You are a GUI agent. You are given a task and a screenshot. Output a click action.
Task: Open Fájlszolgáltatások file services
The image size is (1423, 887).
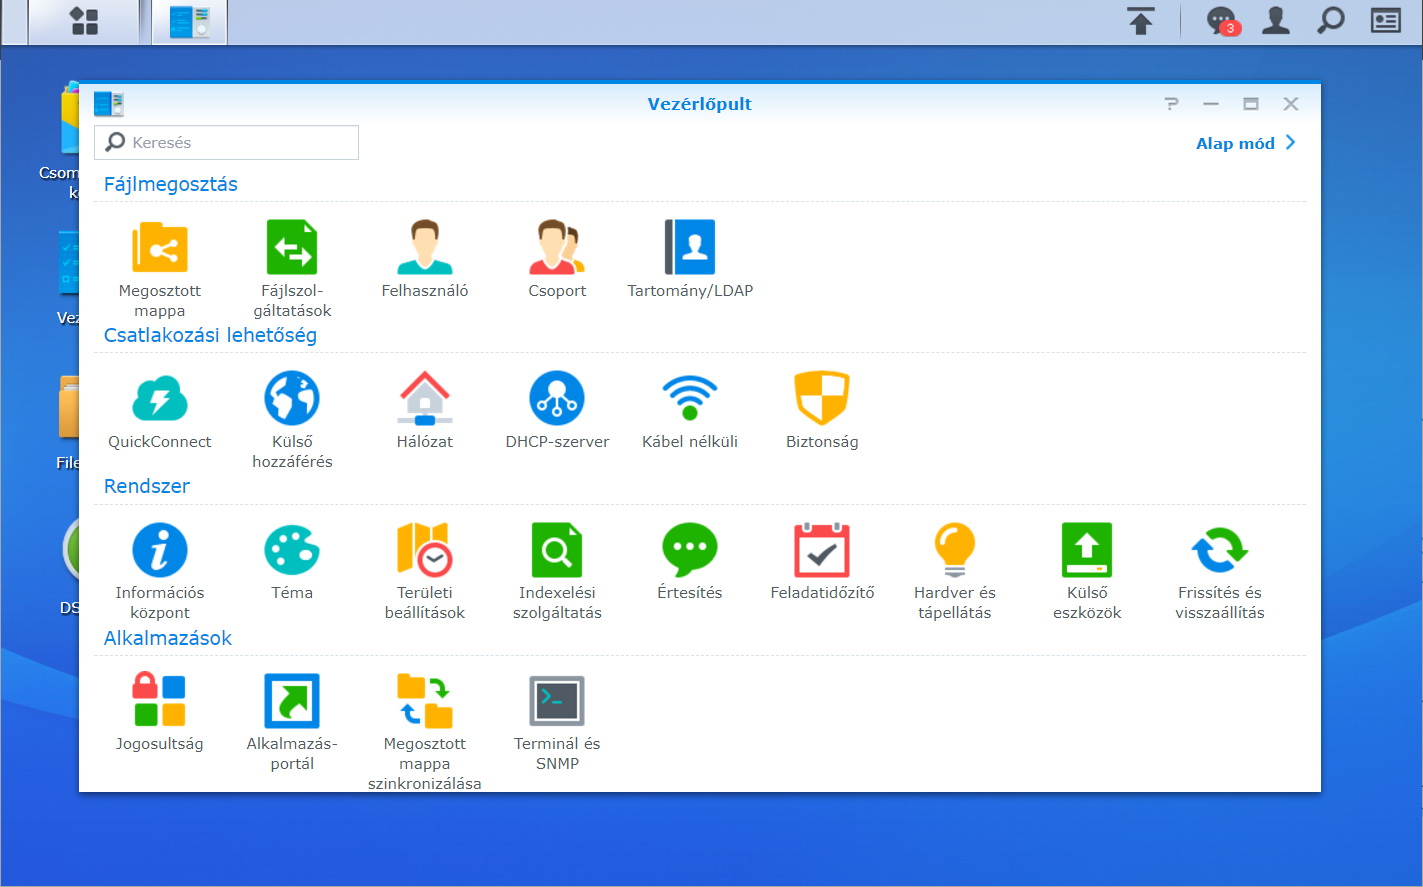(292, 248)
